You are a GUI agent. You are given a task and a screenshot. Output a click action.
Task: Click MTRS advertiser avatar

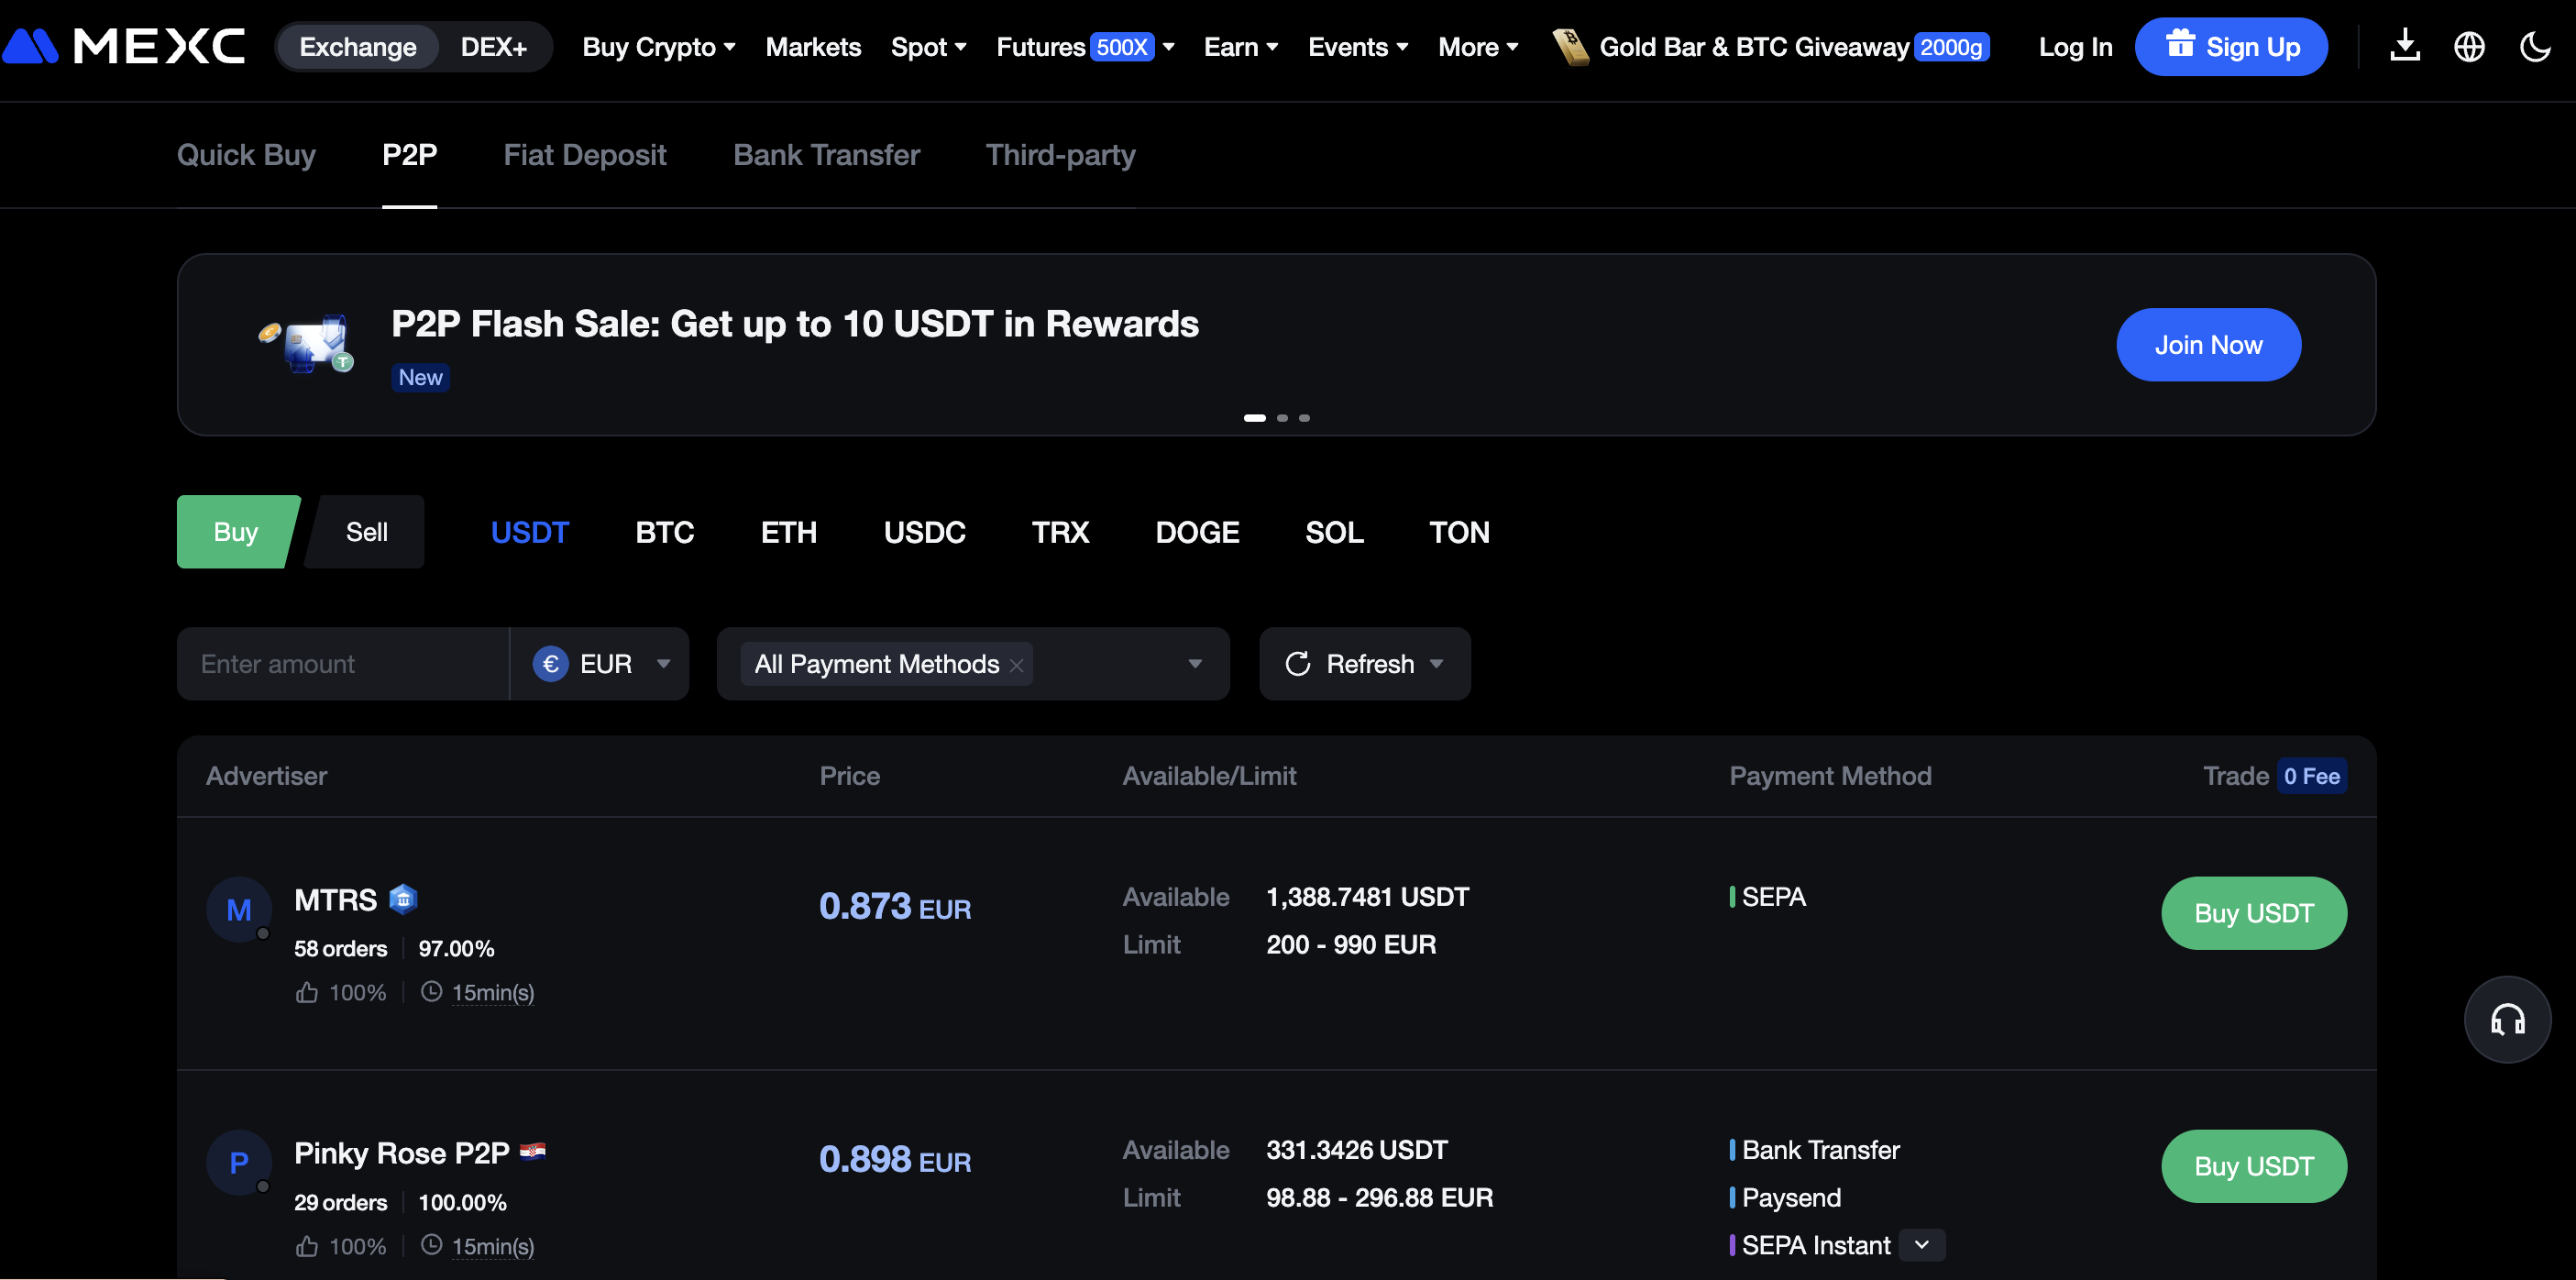click(x=238, y=909)
